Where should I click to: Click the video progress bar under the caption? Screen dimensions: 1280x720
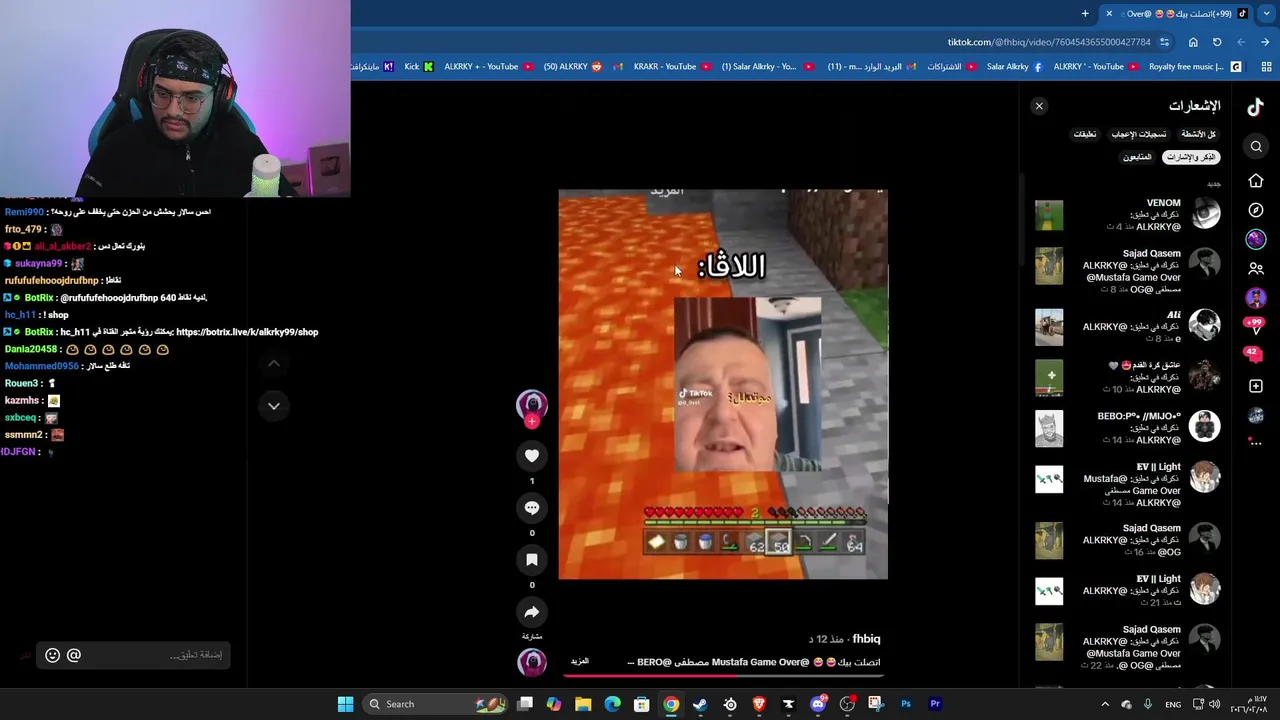(723, 676)
